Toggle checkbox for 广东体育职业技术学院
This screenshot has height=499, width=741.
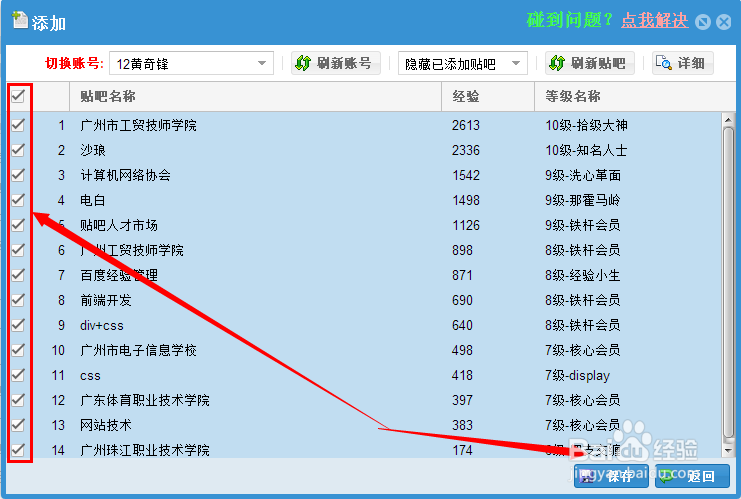(18, 400)
